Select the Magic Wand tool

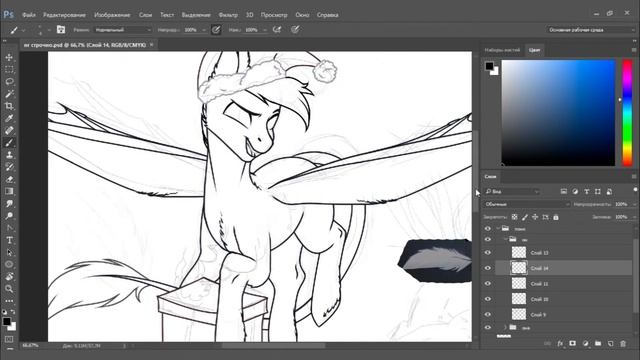pyautogui.click(x=9, y=94)
